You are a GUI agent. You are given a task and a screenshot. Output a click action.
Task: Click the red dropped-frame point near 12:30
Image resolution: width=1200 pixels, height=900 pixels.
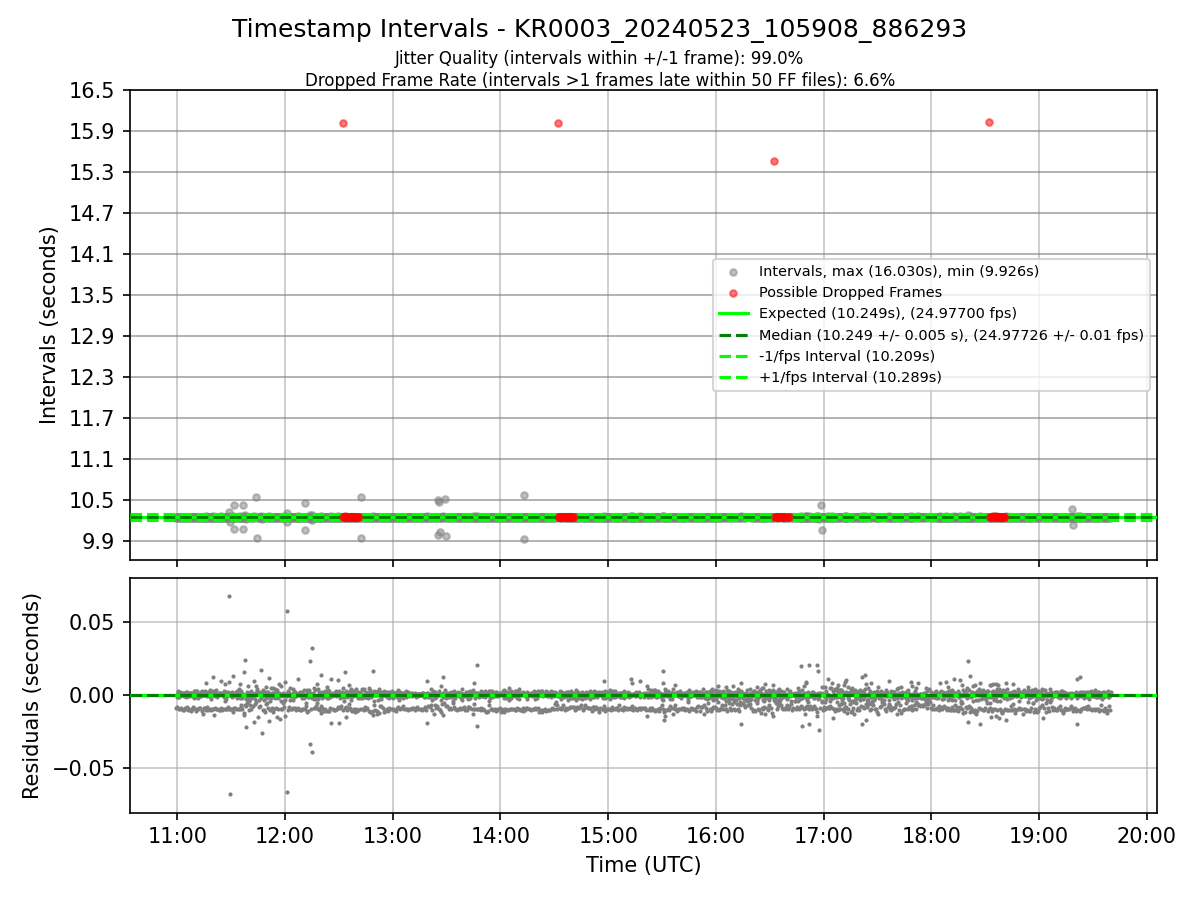click(343, 123)
